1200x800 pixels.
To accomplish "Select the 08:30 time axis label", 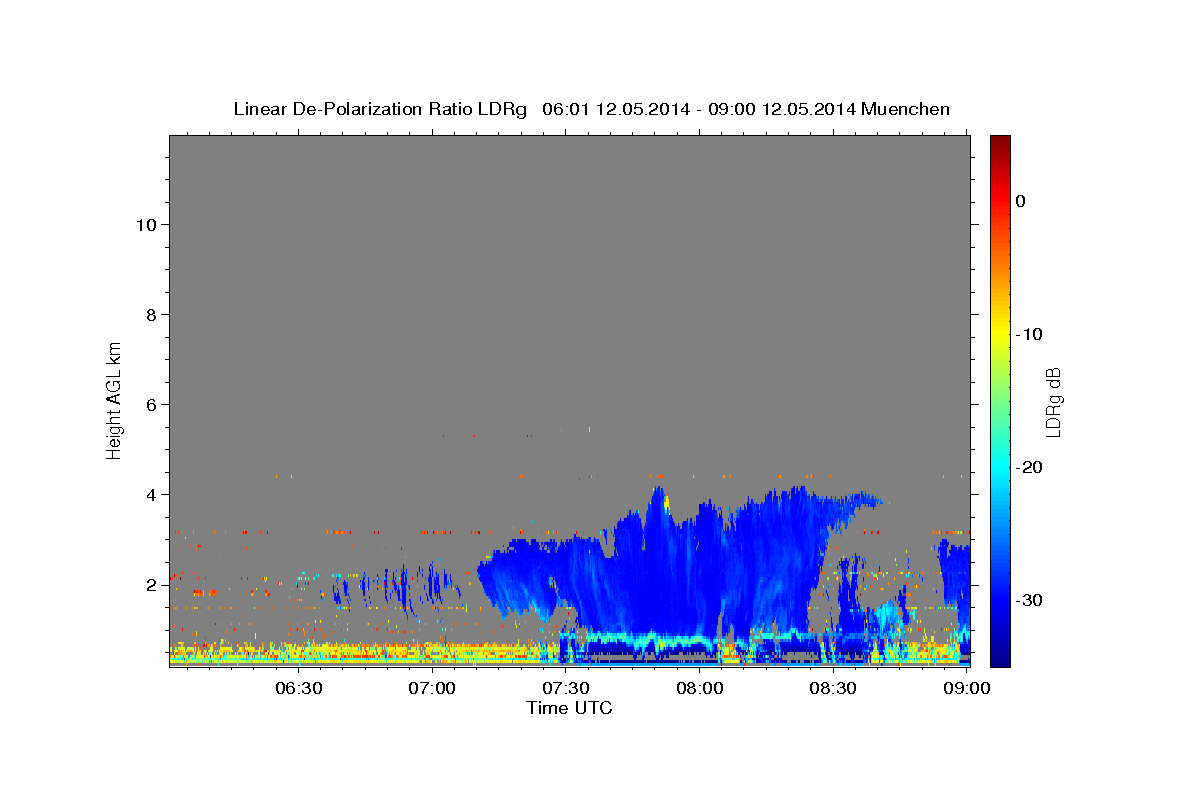I will coord(833,688).
